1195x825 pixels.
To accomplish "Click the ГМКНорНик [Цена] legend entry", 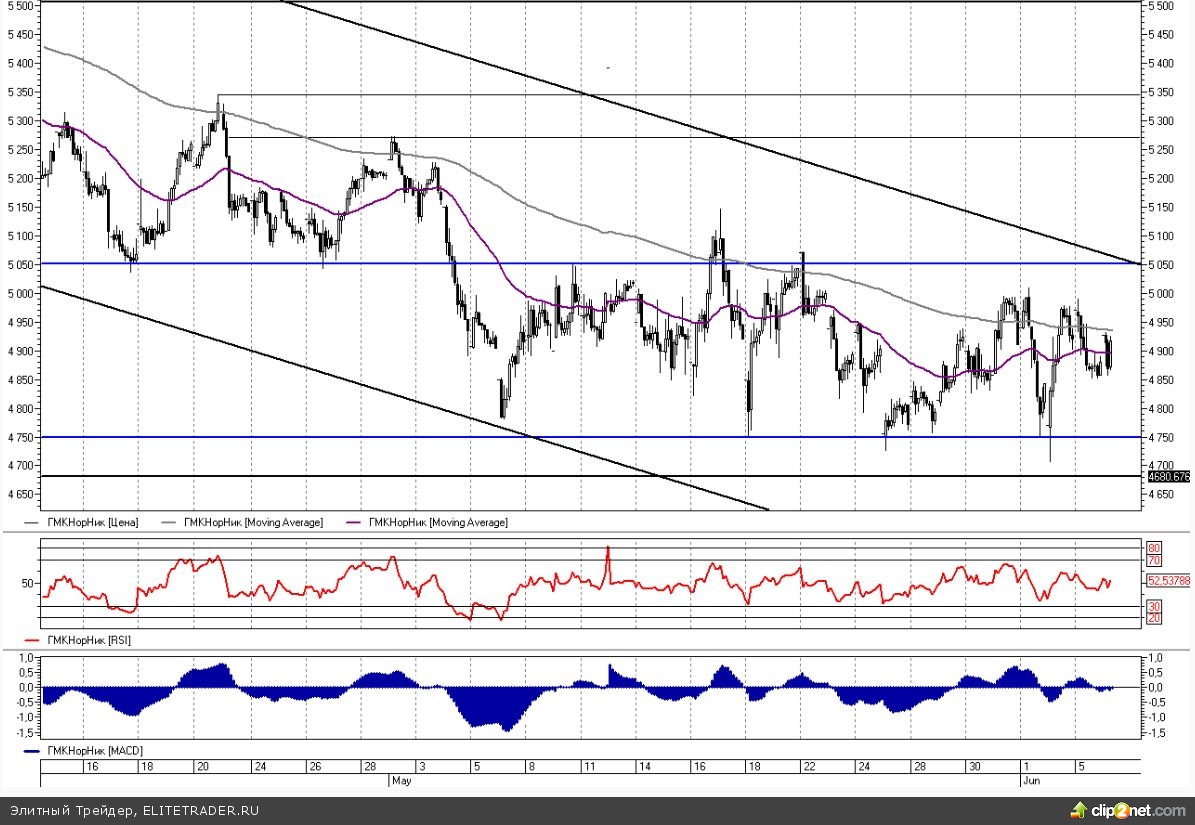I will click(90, 522).
